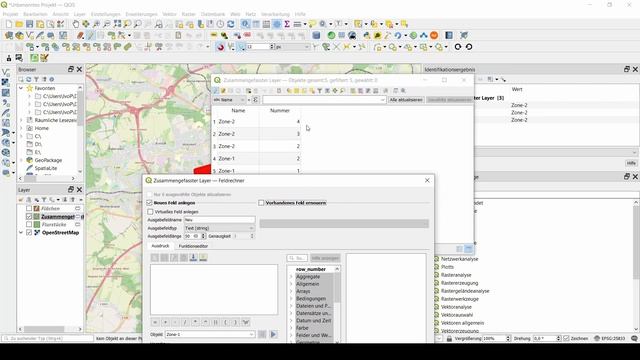Screen dimensions: 640x360
Task: Open the Projekt menu
Action: 11,14
